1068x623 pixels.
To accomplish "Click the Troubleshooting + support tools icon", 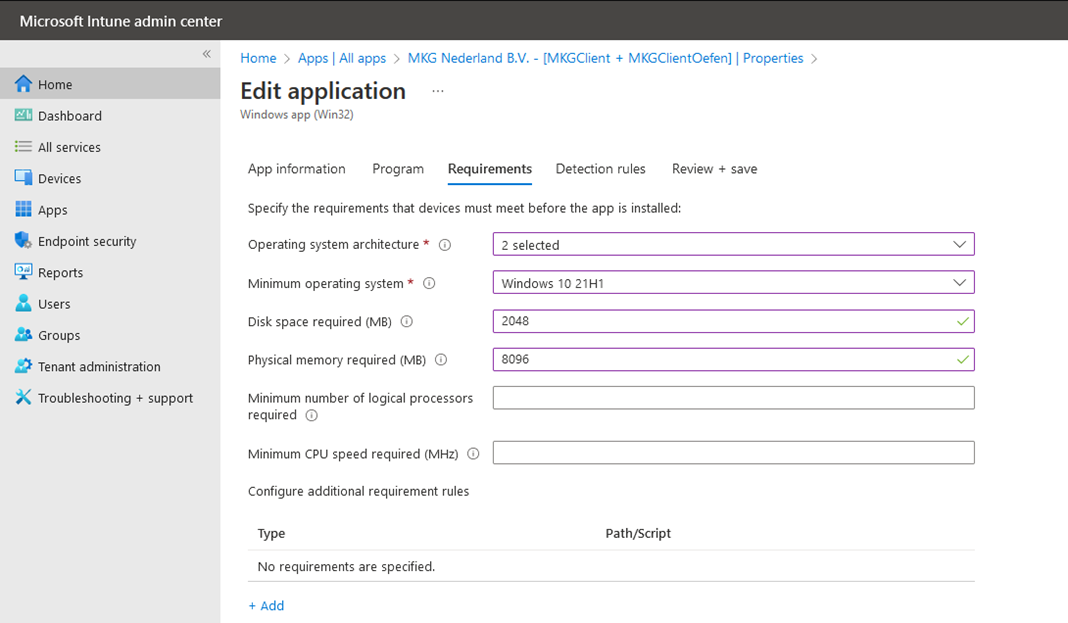I will pos(23,397).
